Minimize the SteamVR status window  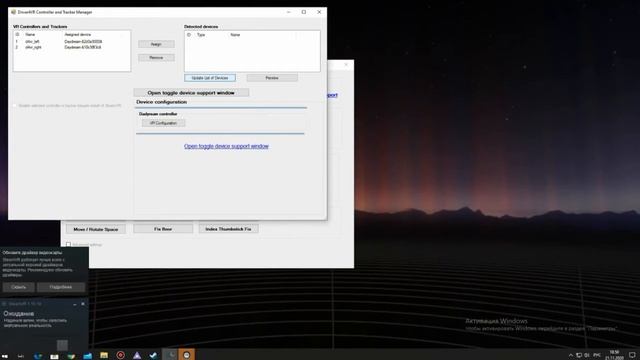tap(75, 304)
